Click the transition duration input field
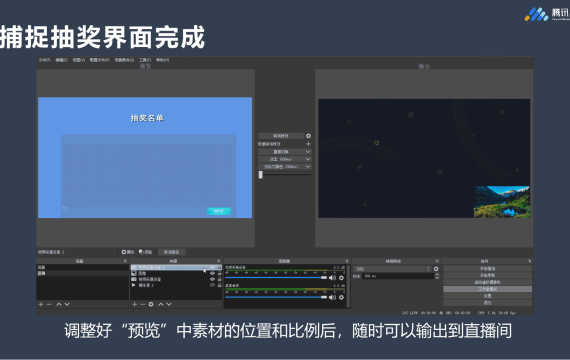 (x=398, y=276)
